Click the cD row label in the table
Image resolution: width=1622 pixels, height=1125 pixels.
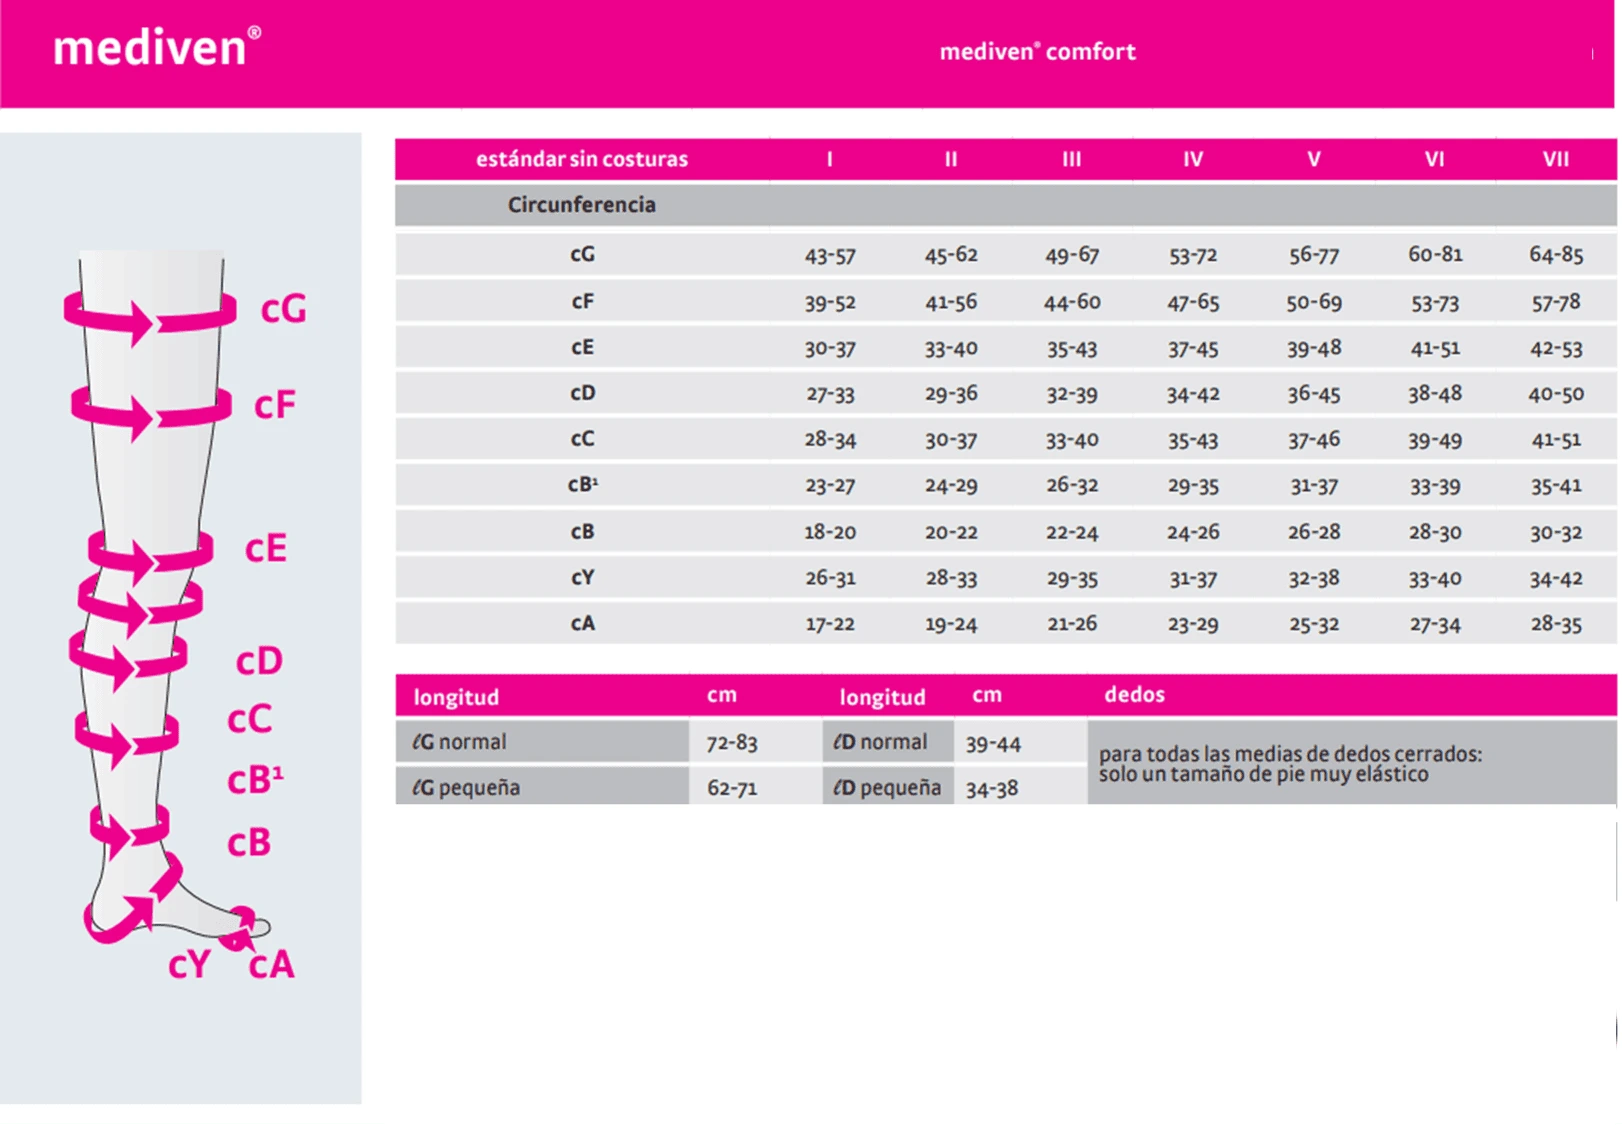pos(583,393)
